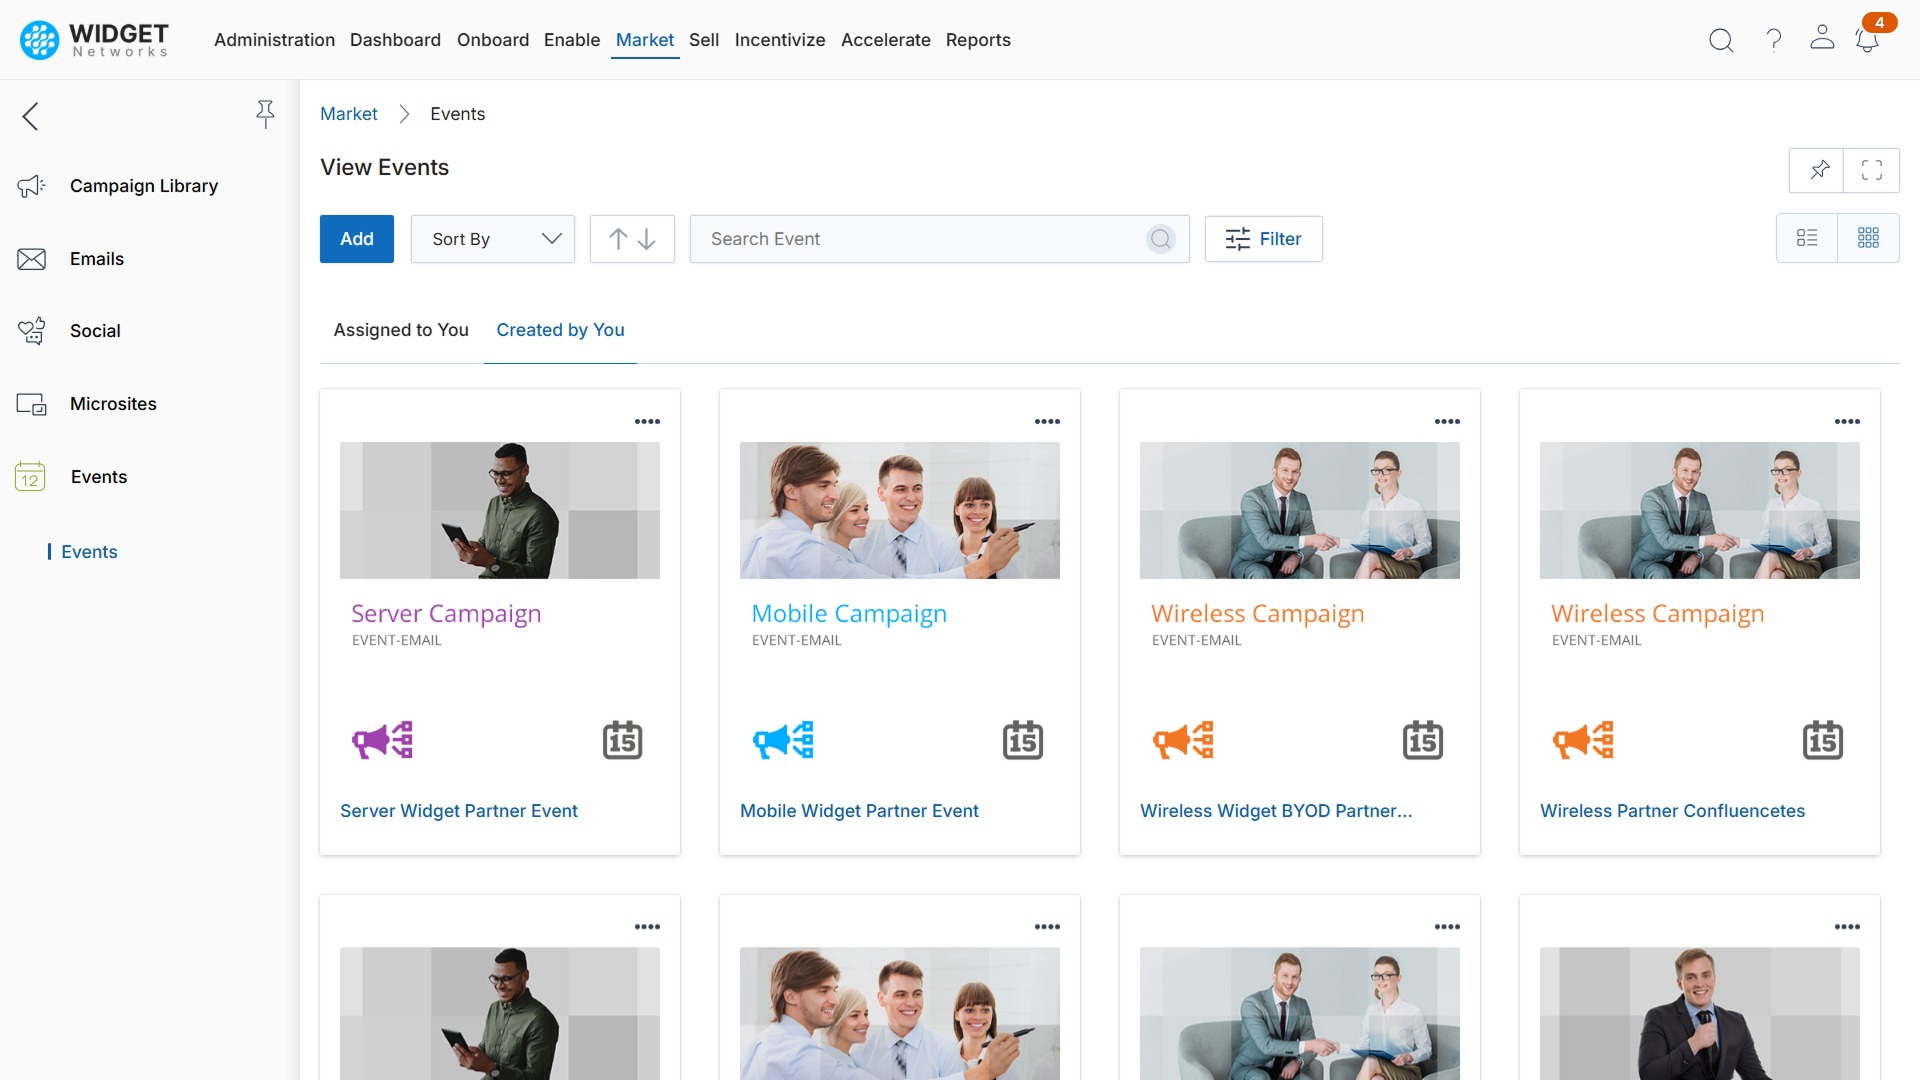Open the Wireless Widget BYOD Partner link

(x=1277, y=811)
